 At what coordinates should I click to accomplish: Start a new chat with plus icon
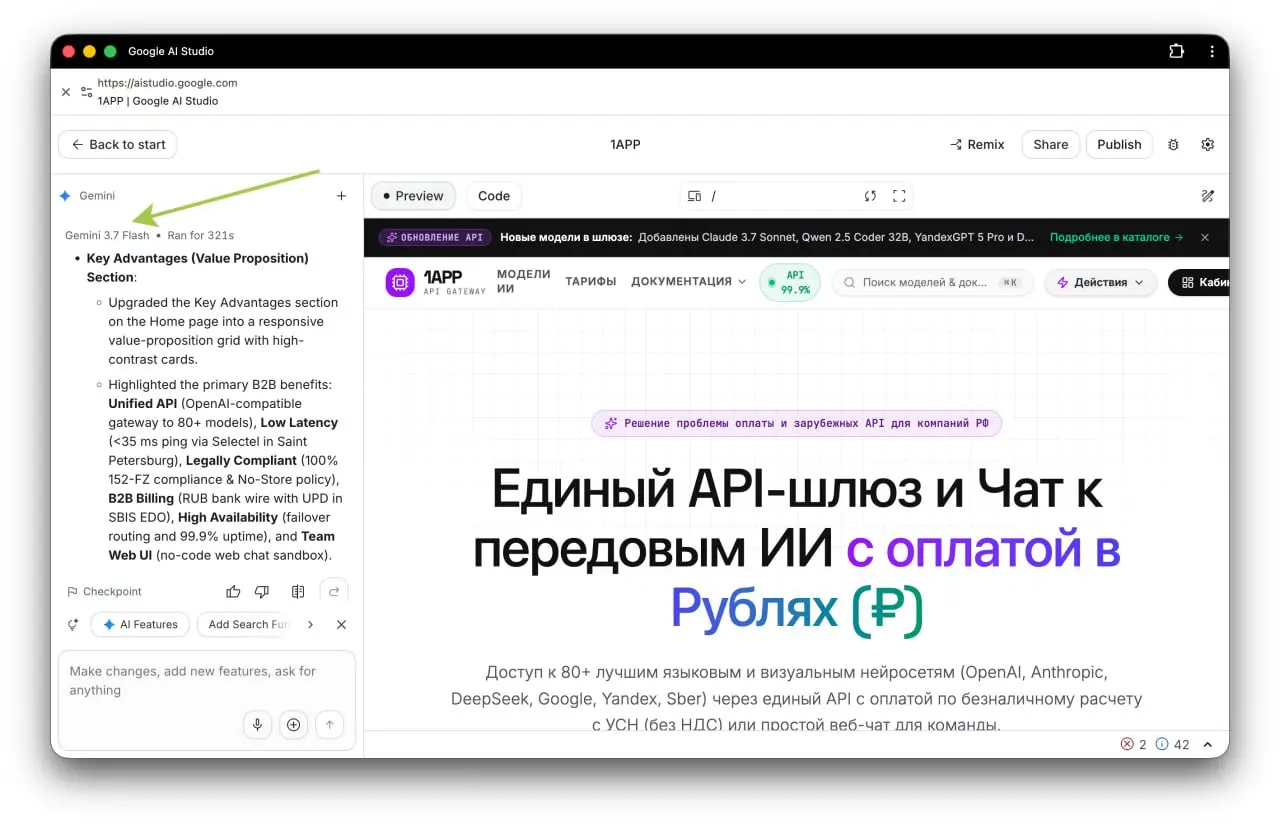(x=341, y=196)
